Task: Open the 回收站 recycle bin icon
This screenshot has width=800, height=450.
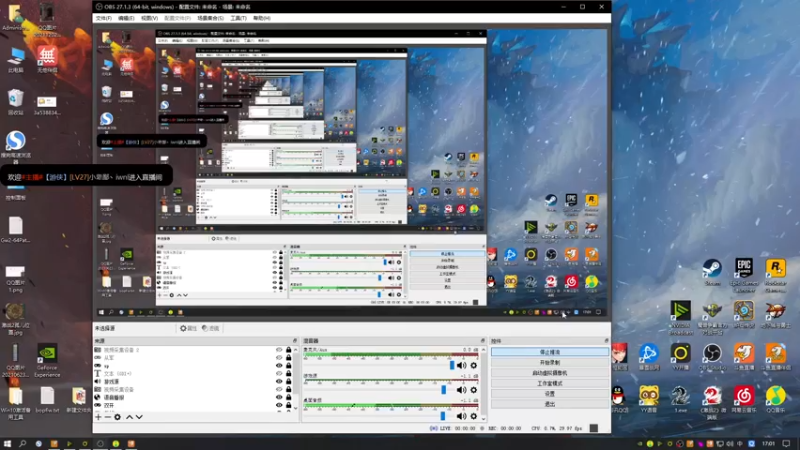Action: coord(15,102)
